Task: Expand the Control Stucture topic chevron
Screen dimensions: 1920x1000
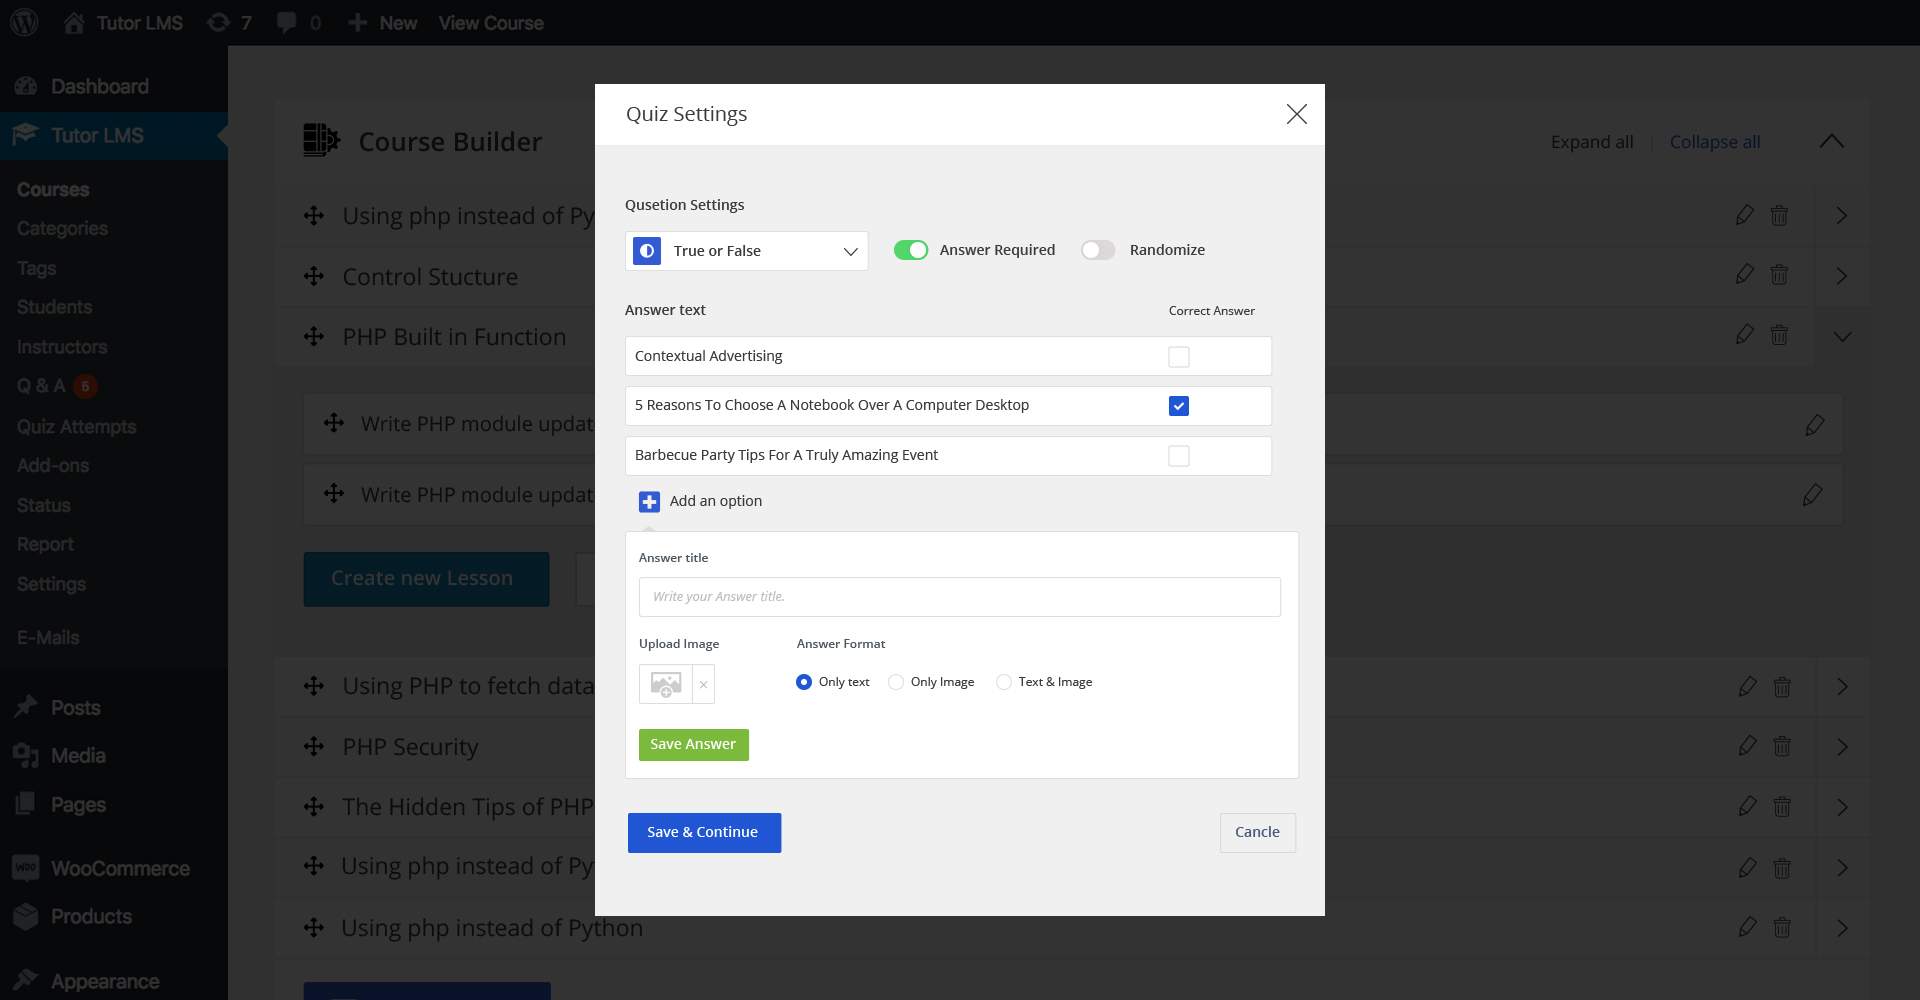Action: pyautogui.click(x=1841, y=276)
